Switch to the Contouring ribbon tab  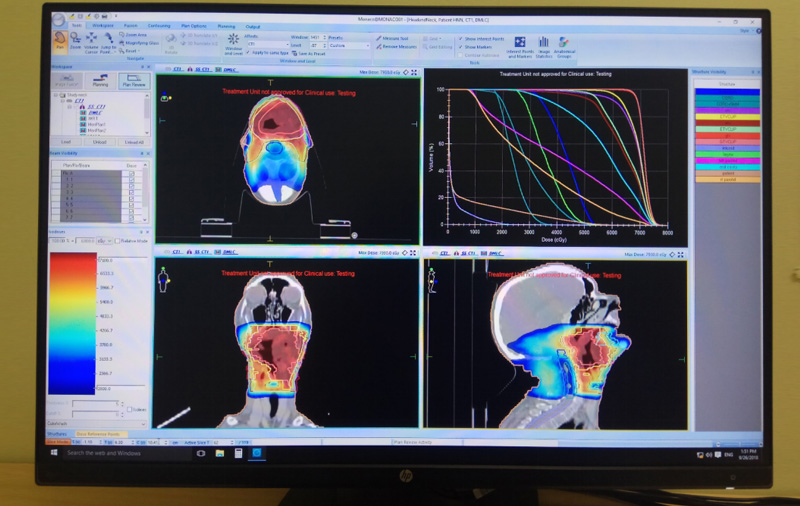click(158, 27)
